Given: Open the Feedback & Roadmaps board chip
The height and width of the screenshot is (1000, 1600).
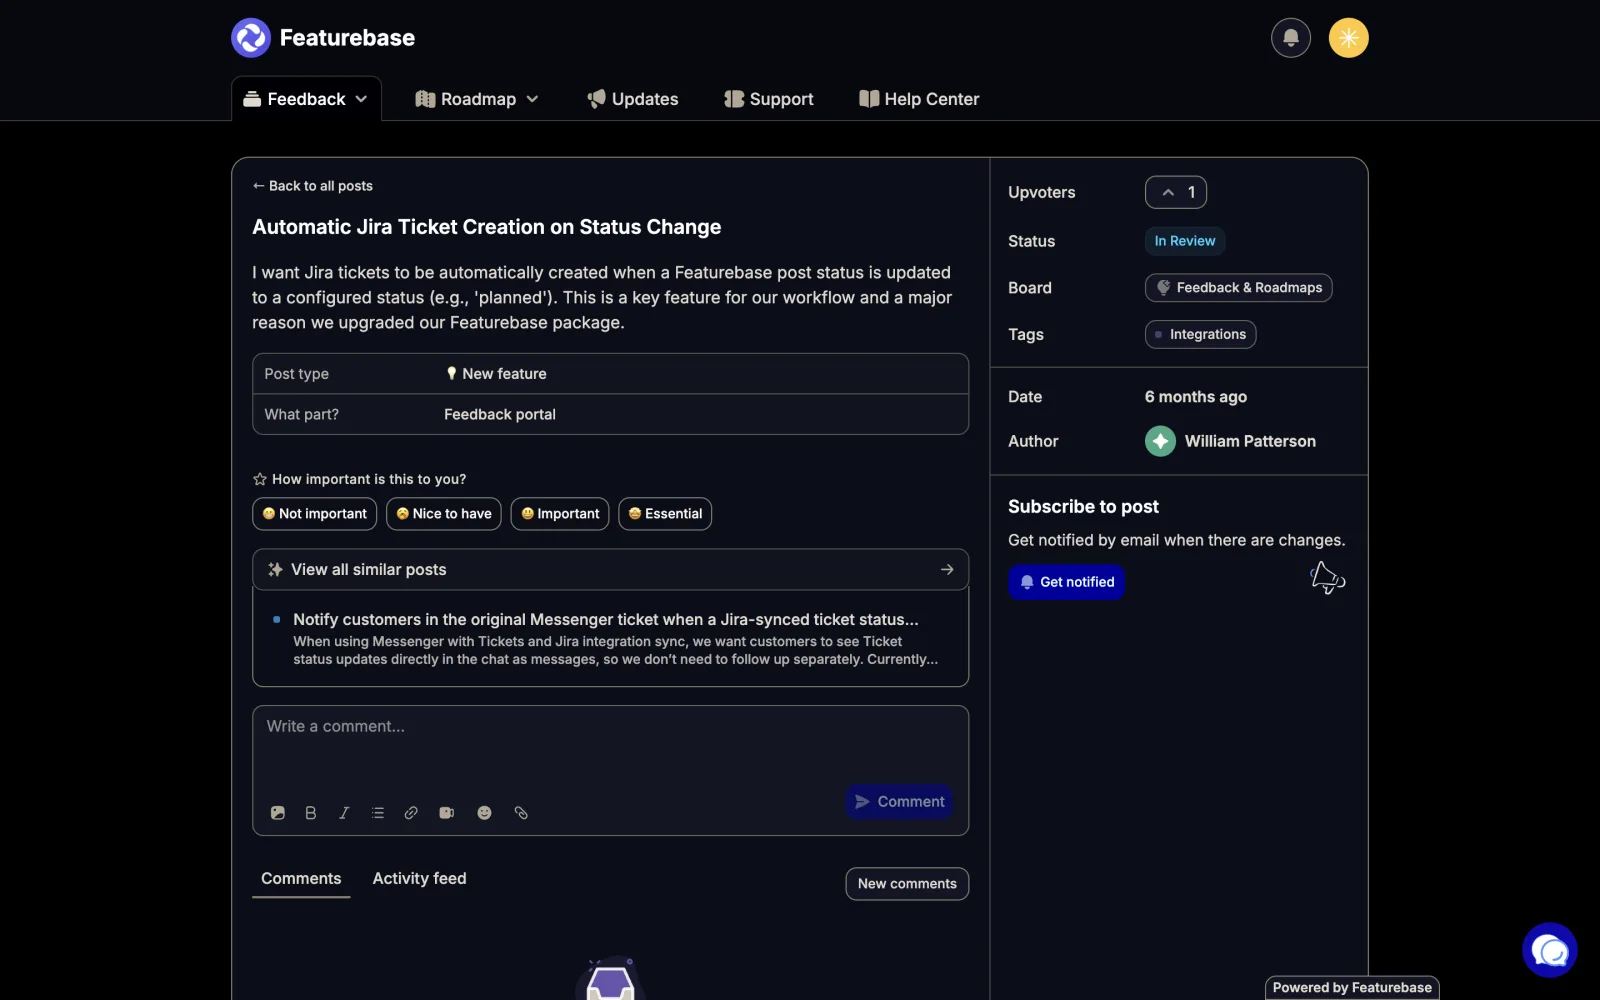Looking at the screenshot, I should click(x=1238, y=288).
